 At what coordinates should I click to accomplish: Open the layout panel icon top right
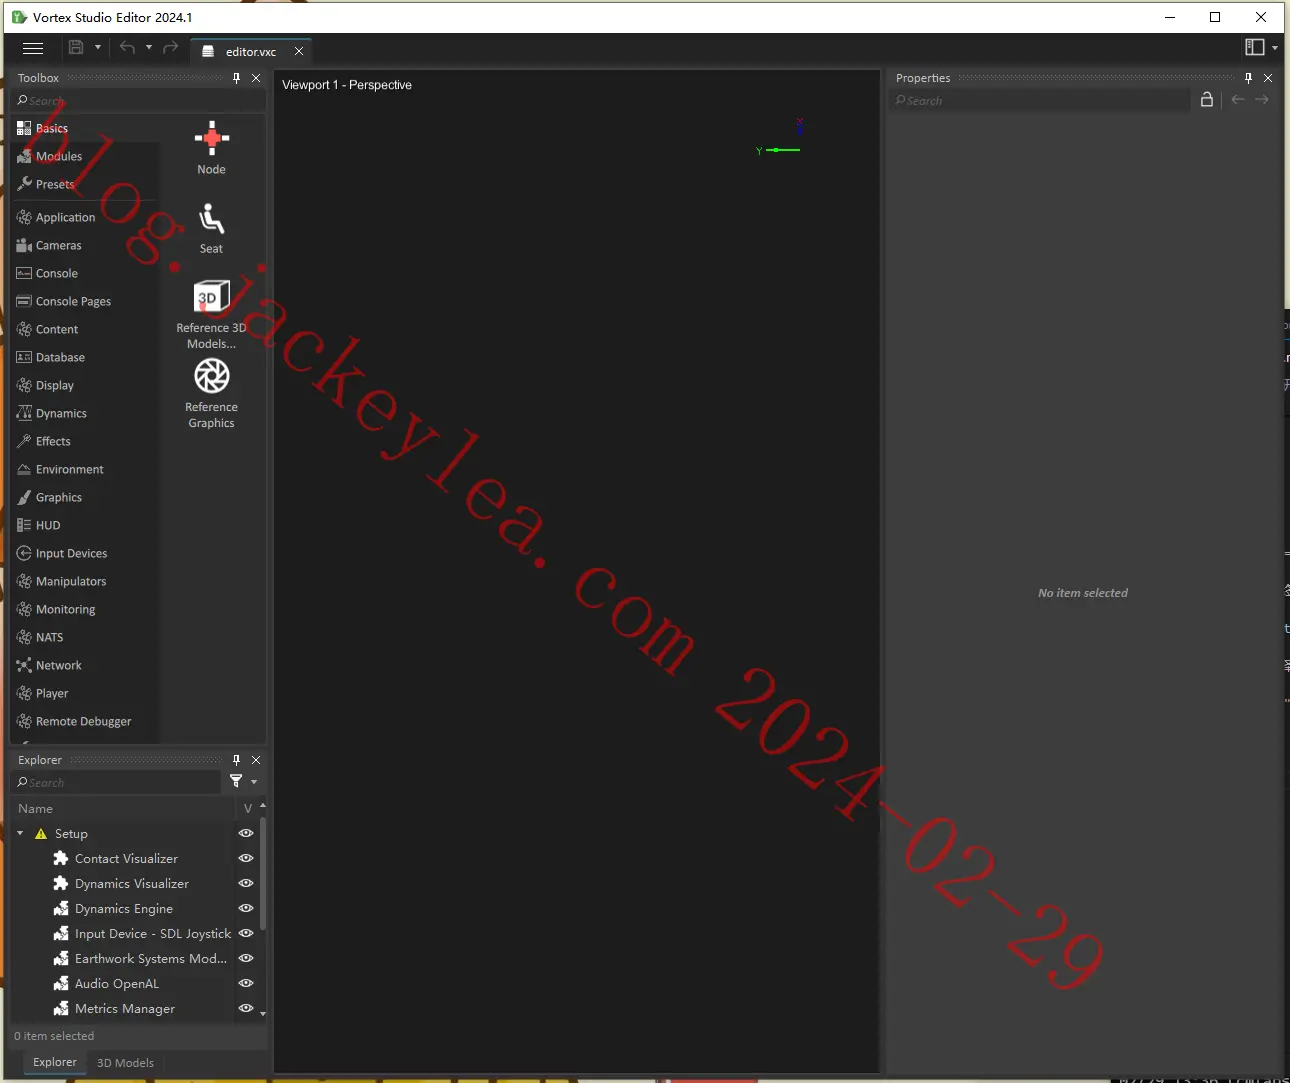1254,47
